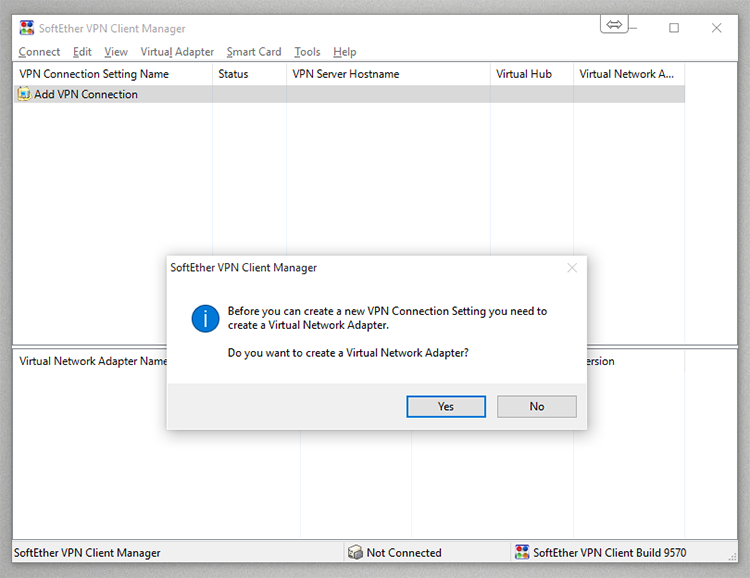Click the SoftEther app icon in title bar
Viewport: 750px width, 578px height.
coord(27,28)
